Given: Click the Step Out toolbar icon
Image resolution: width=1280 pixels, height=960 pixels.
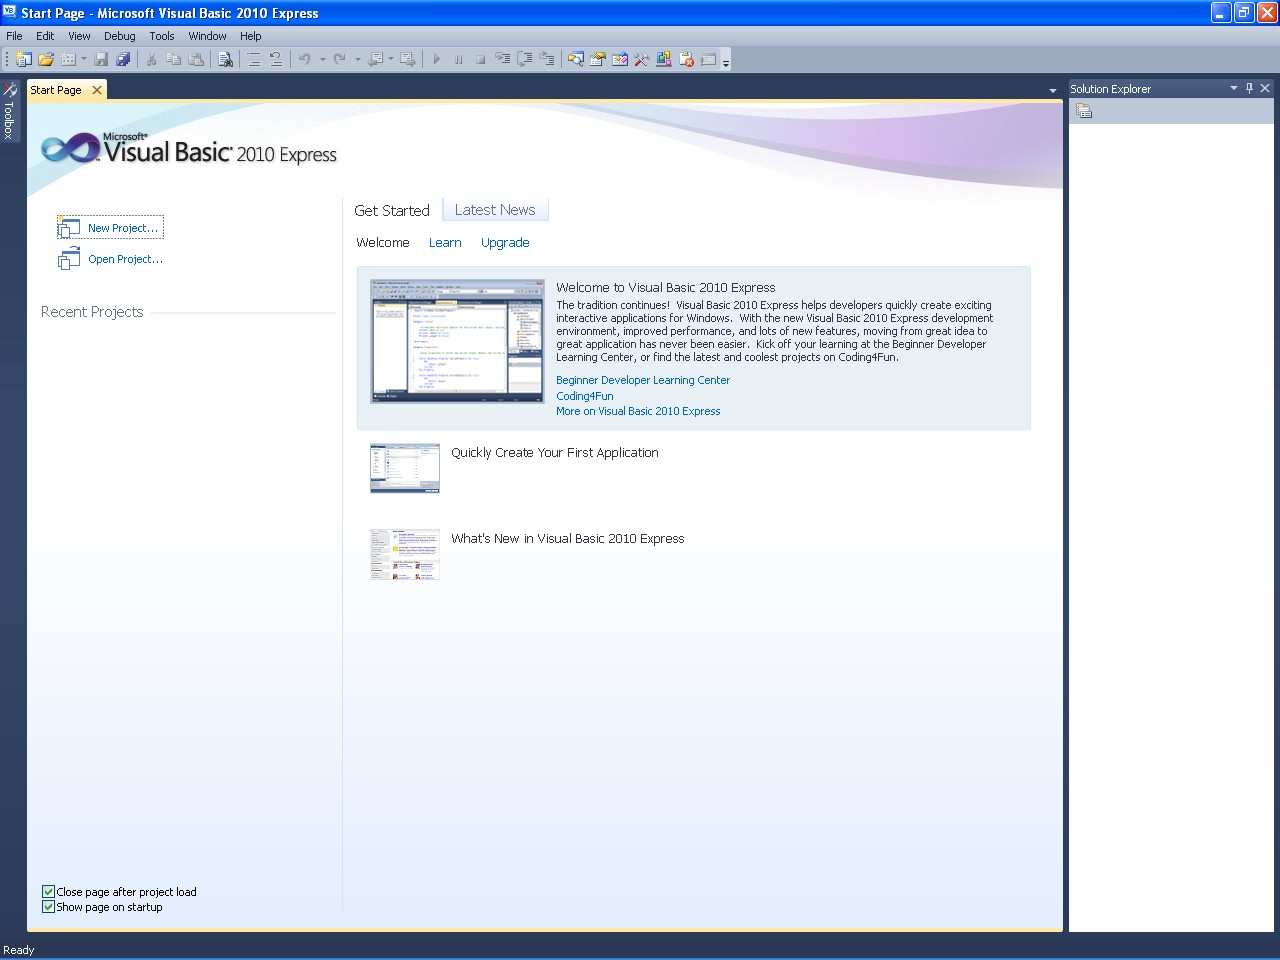Looking at the screenshot, I should pyautogui.click(x=547, y=59).
